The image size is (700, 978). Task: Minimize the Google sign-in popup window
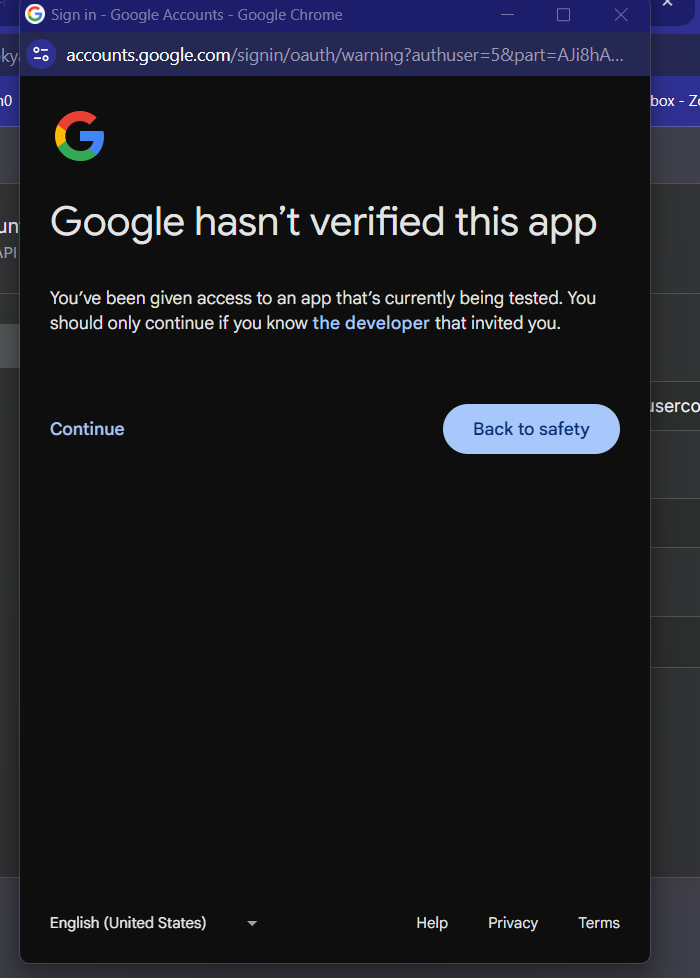coord(508,15)
